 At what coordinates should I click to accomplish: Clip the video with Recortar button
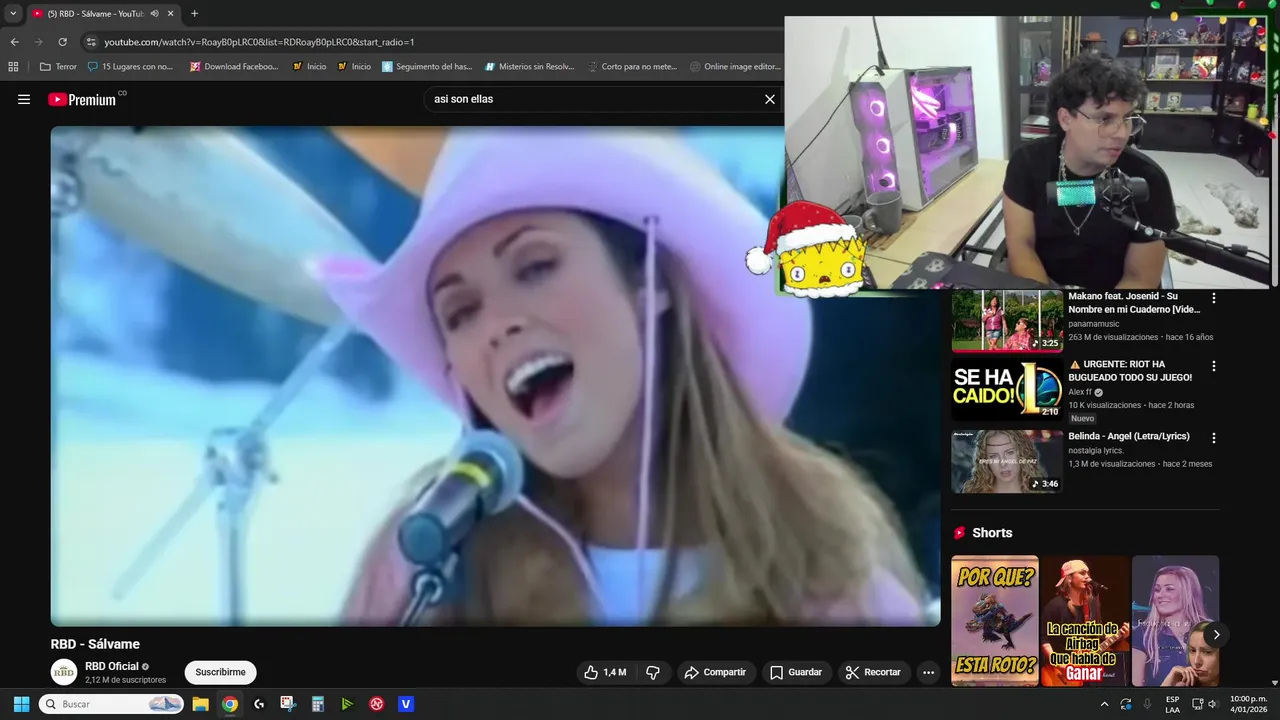pyautogui.click(x=872, y=672)
